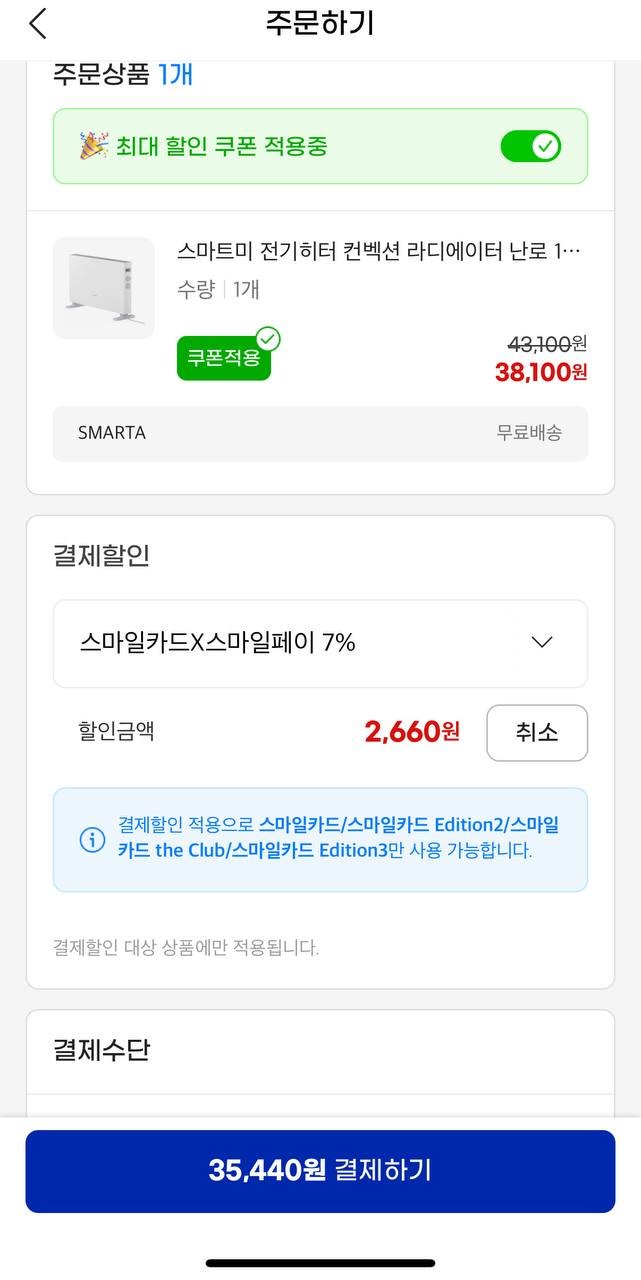Tap the 스마트미 전기히터 product title
Image resolution: width=641 pixels, height=1280 pixels.
point(378,250)
